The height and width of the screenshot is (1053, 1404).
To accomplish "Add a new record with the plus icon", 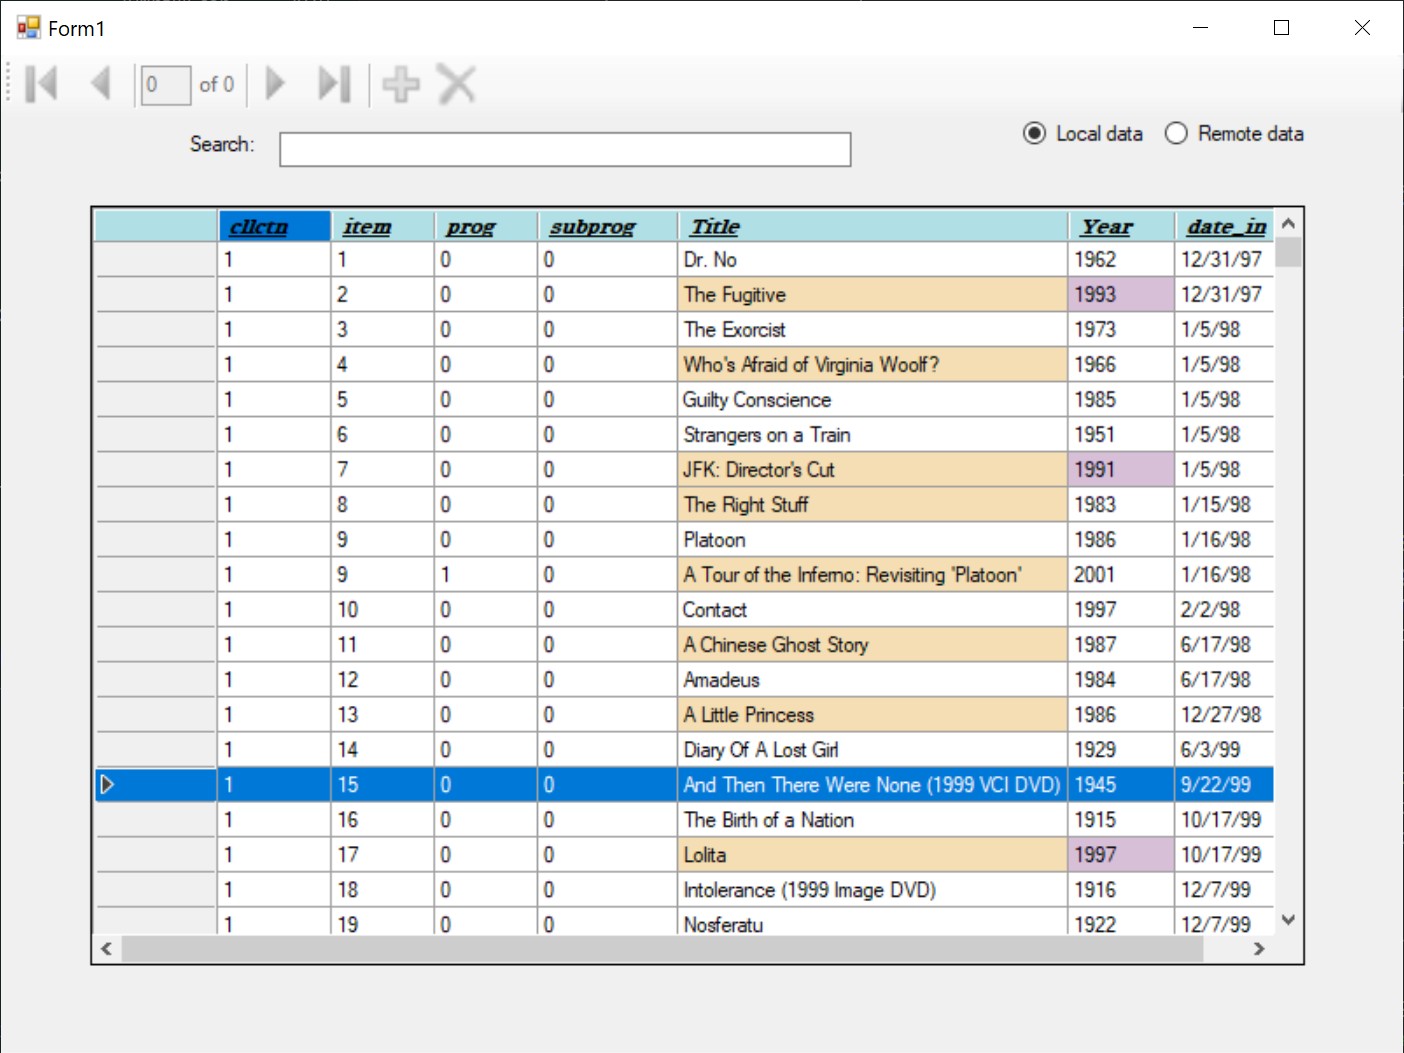I will 400,84.
